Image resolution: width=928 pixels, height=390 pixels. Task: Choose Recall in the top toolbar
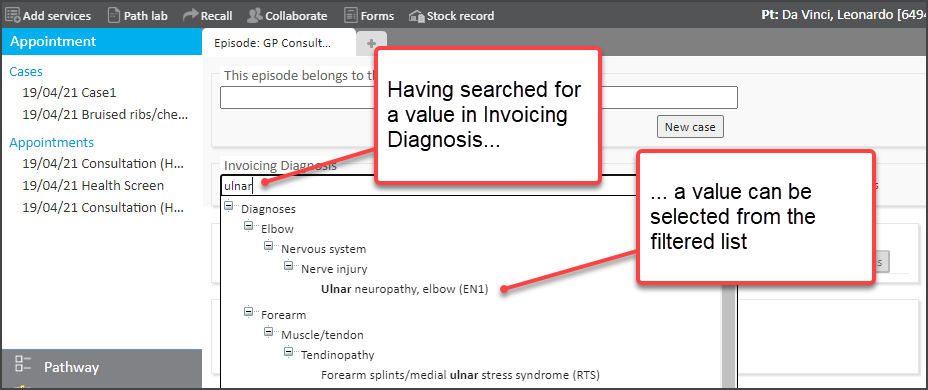216,16
